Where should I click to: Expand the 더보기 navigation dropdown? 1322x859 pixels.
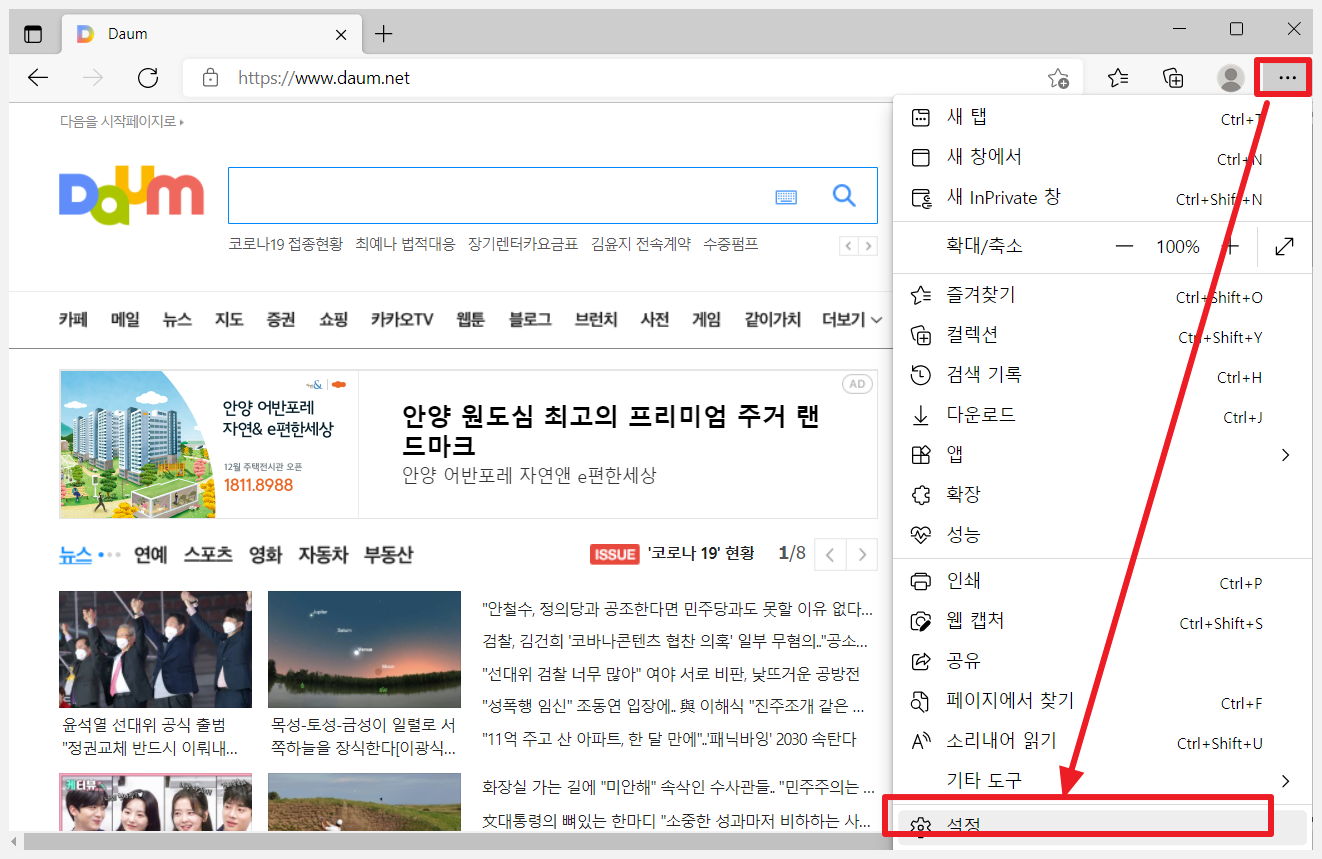[852, 320]
